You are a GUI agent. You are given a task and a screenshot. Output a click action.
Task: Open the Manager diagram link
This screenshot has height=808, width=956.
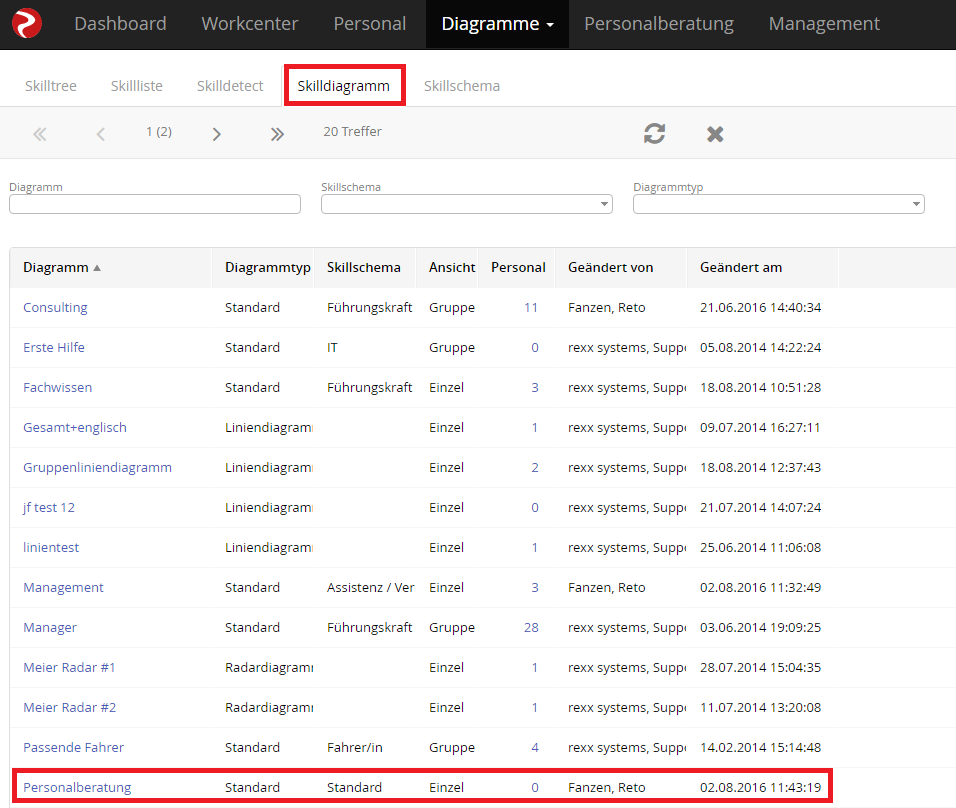(50, 627)
